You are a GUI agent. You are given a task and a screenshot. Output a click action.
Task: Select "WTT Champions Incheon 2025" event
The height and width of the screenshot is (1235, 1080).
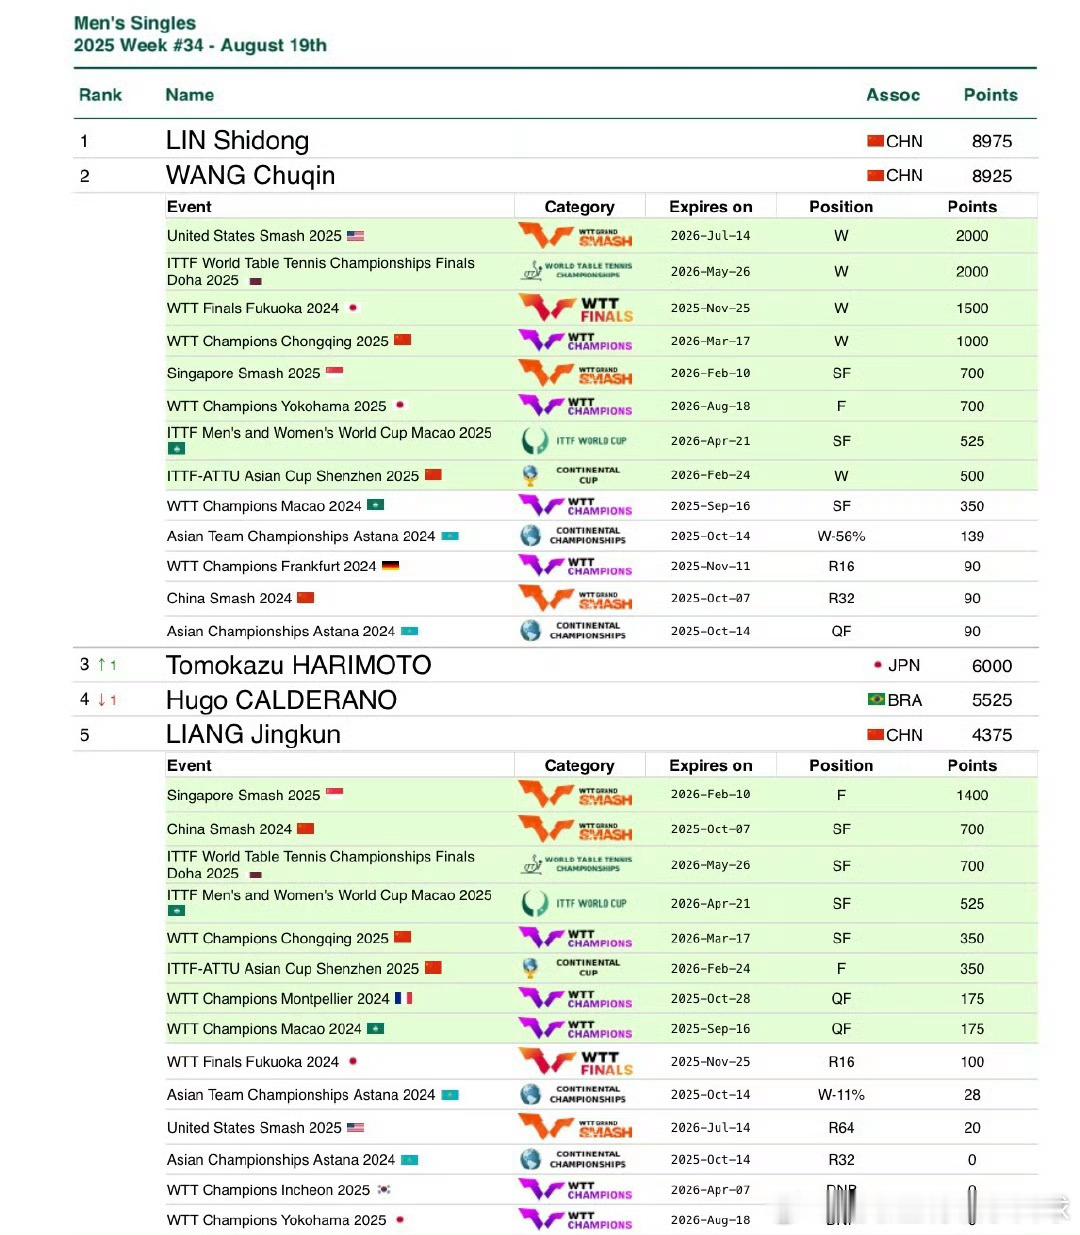(268, 1190)
